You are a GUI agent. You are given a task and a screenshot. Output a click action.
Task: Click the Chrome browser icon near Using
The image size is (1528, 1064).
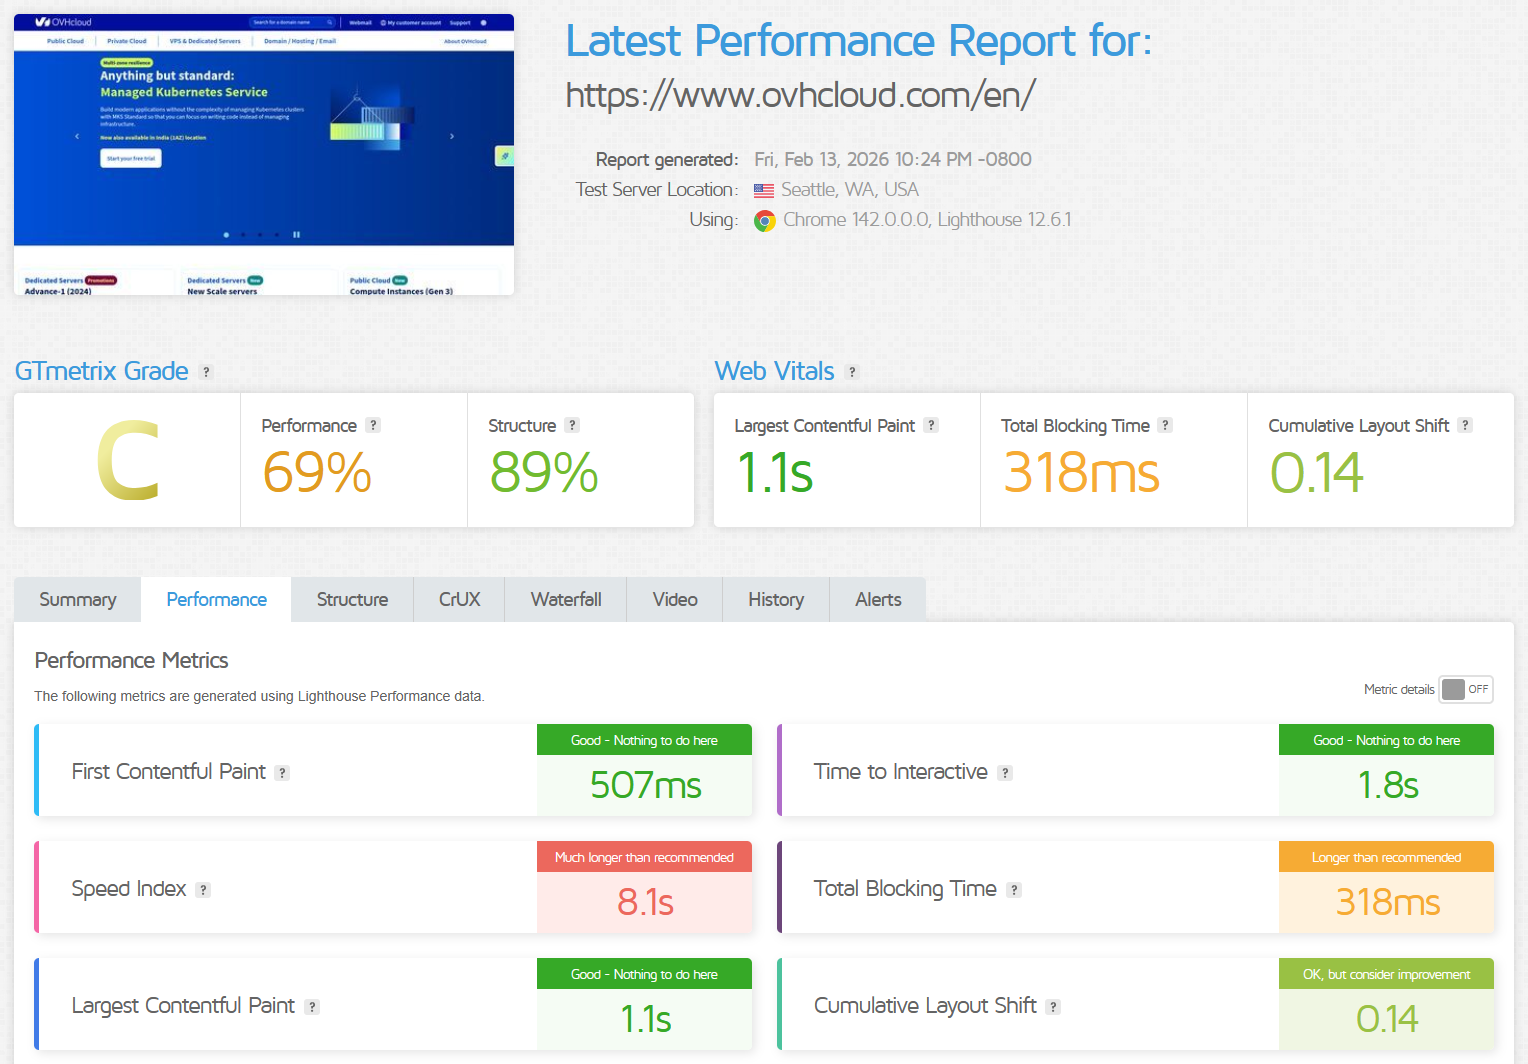(x=765, y=220)
